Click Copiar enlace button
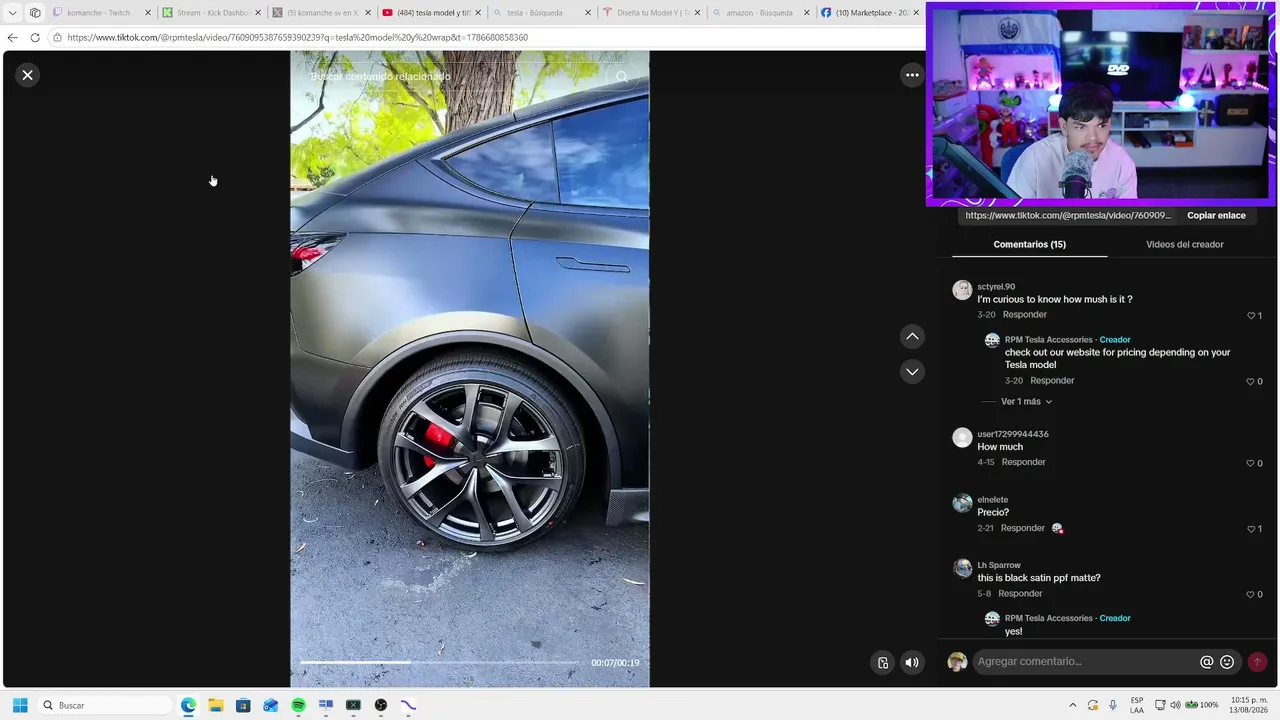 [x=1216, y=215]
